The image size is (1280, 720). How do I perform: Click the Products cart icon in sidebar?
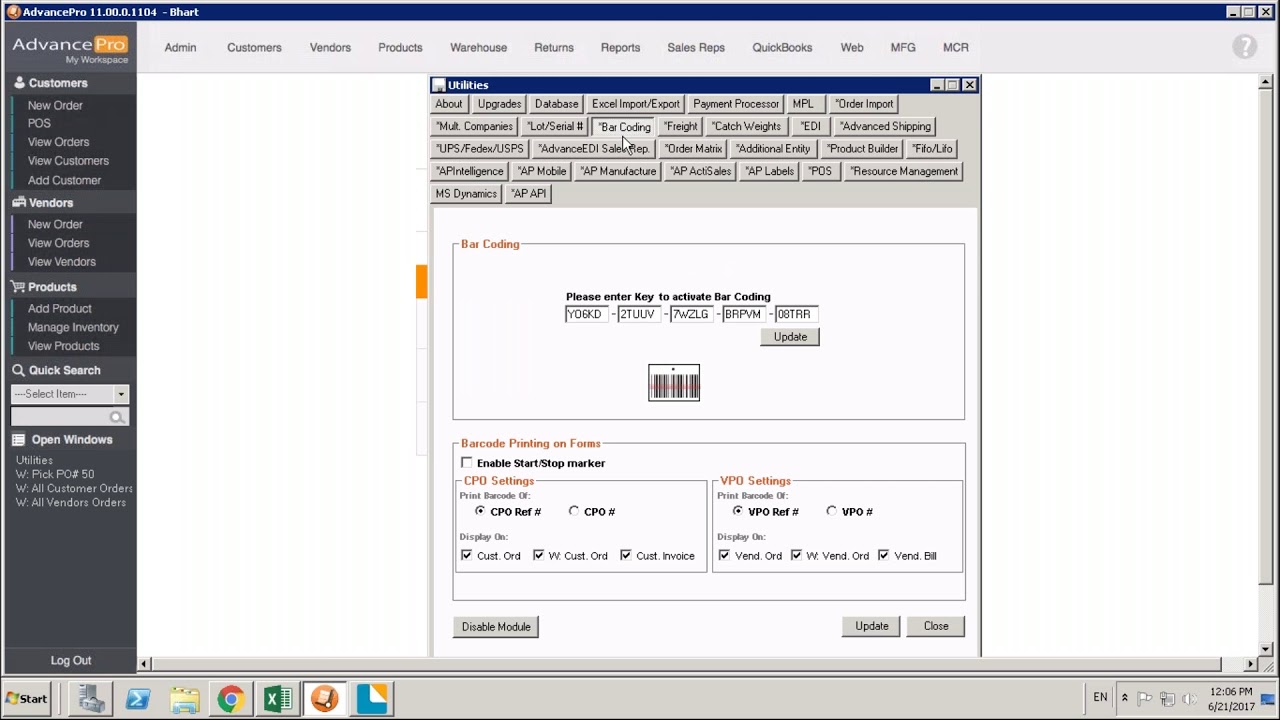18,287
